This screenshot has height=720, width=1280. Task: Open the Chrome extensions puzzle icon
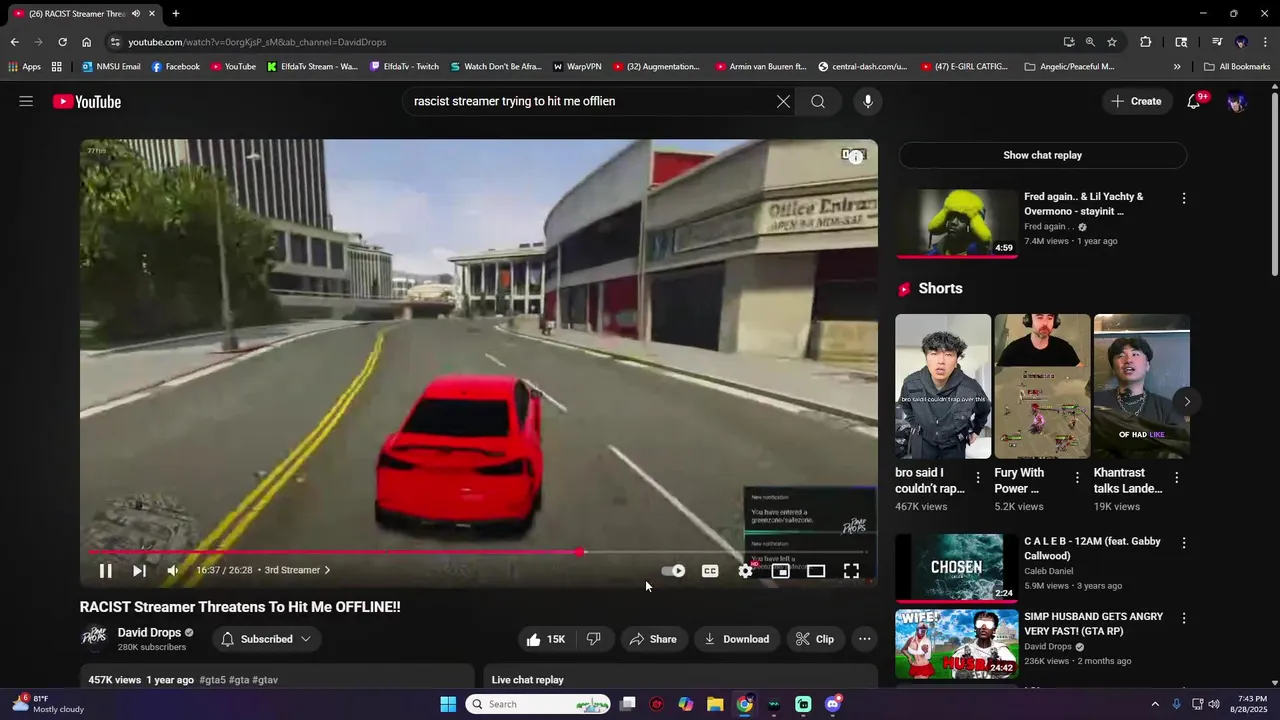tap(1146, 42)
